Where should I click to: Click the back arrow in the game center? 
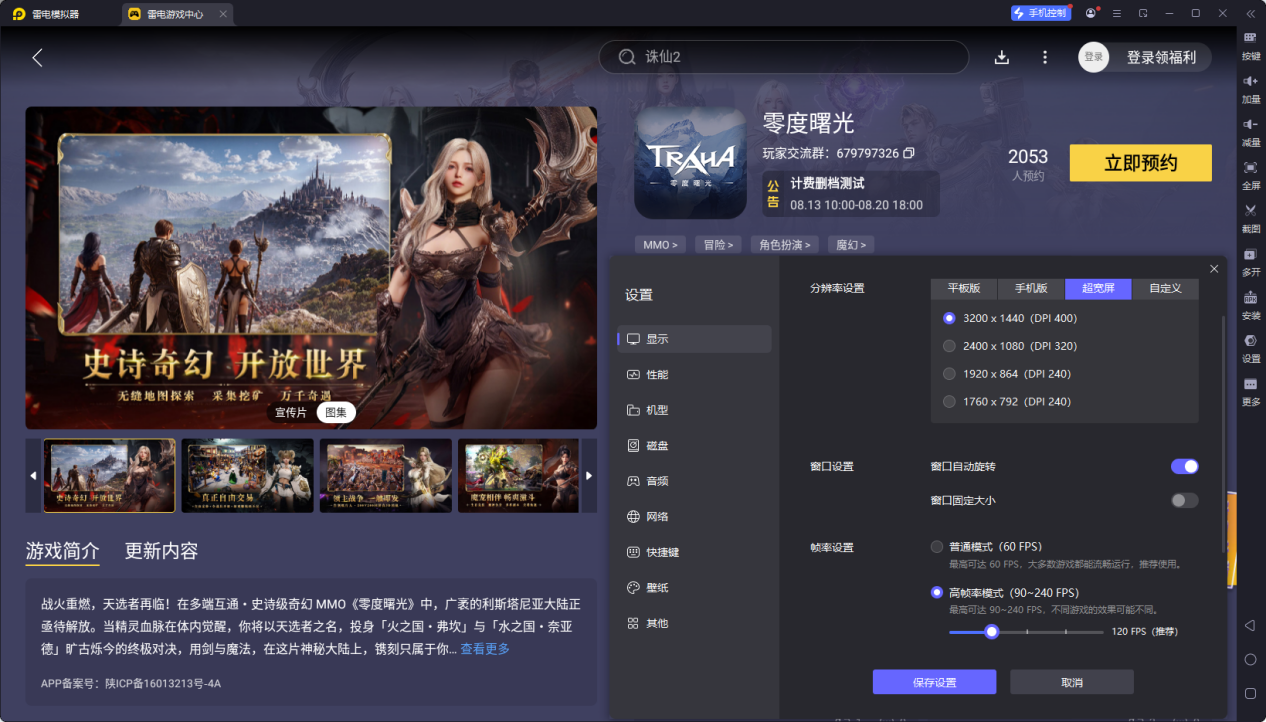click(37, 58)
